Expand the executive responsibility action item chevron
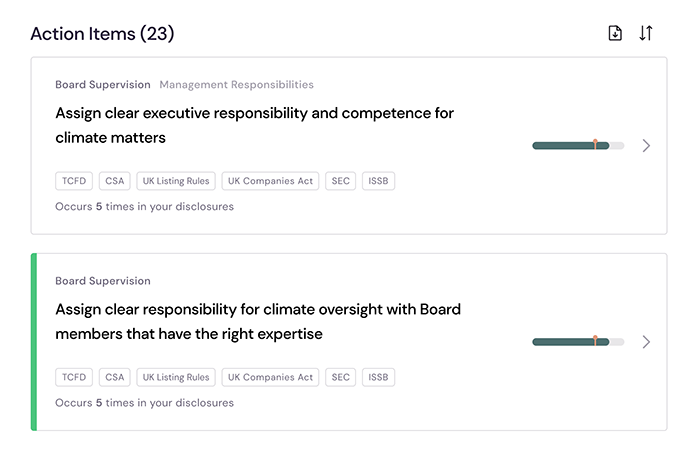 click(646, 145)
